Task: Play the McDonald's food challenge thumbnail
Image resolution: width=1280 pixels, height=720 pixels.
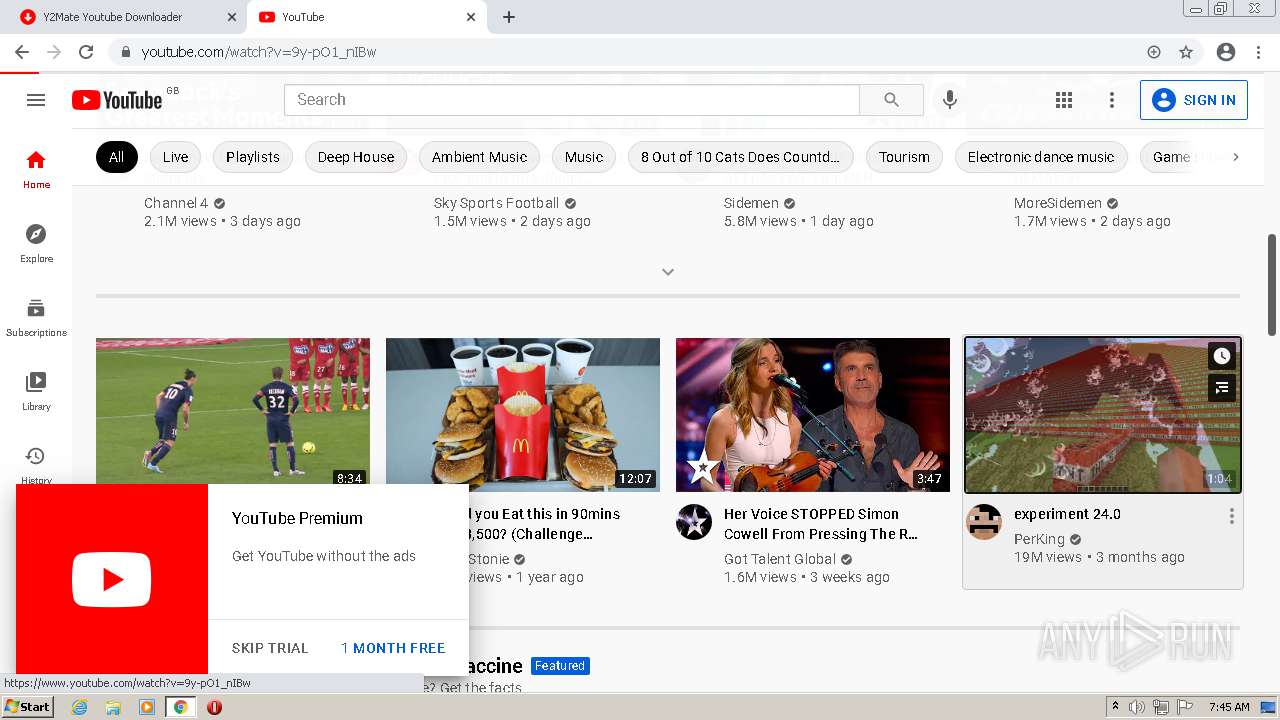Action: point(523,415)
